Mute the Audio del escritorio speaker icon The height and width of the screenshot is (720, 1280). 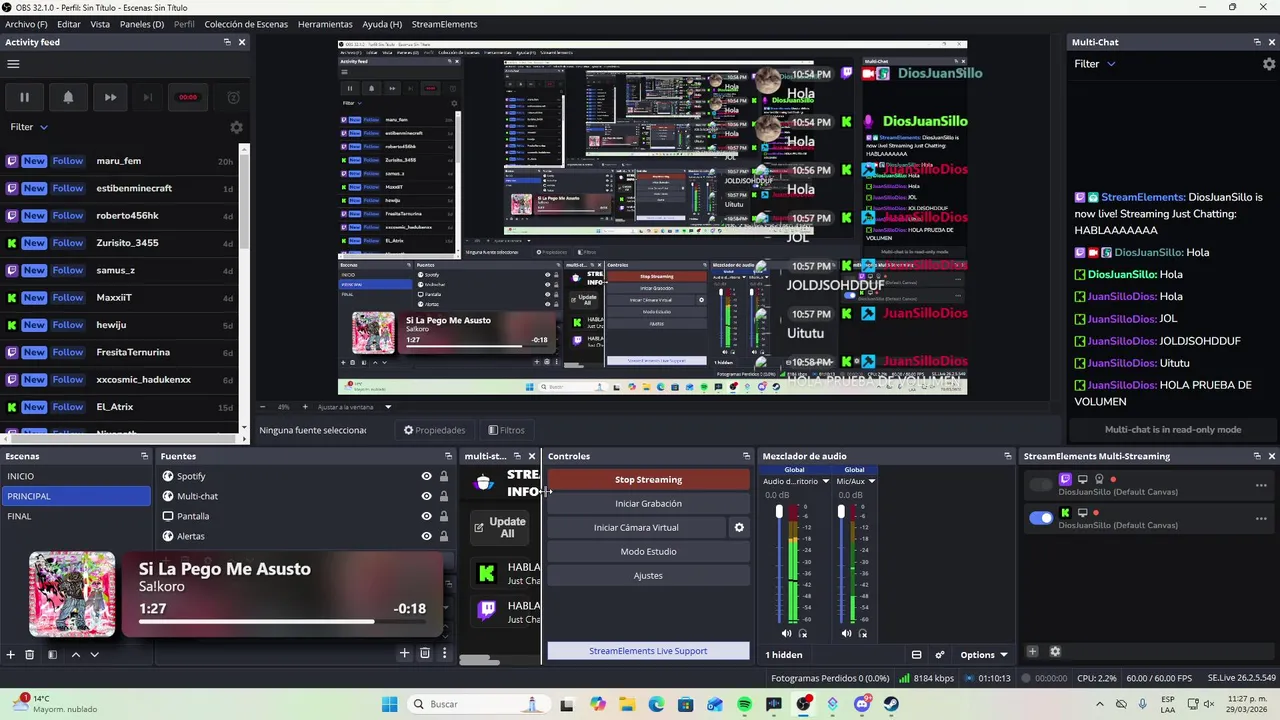786,633
